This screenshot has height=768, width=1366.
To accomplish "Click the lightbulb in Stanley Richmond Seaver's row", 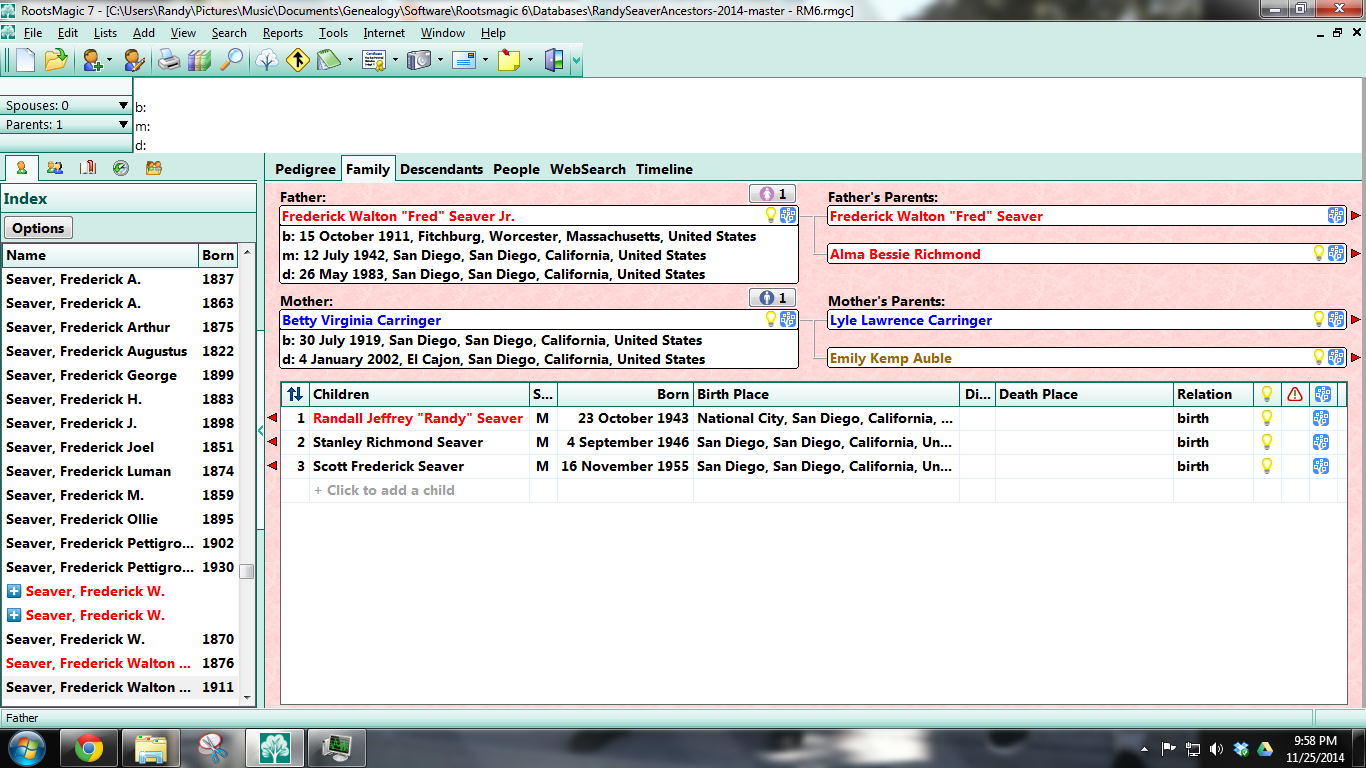I will [x=1267, y=442].
